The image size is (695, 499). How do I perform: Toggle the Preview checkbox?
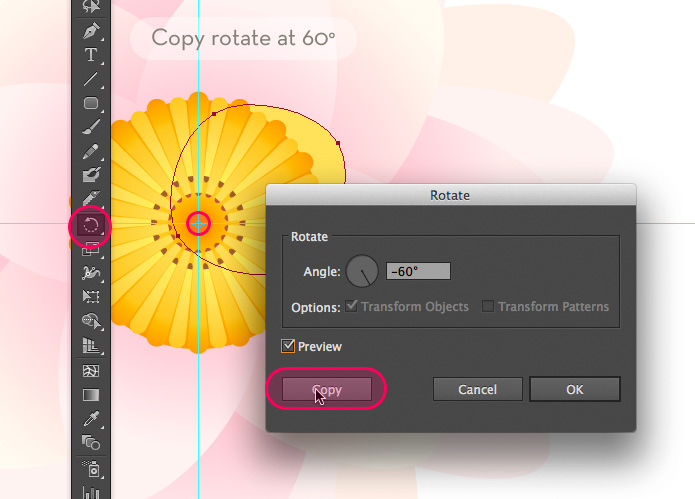288,346
